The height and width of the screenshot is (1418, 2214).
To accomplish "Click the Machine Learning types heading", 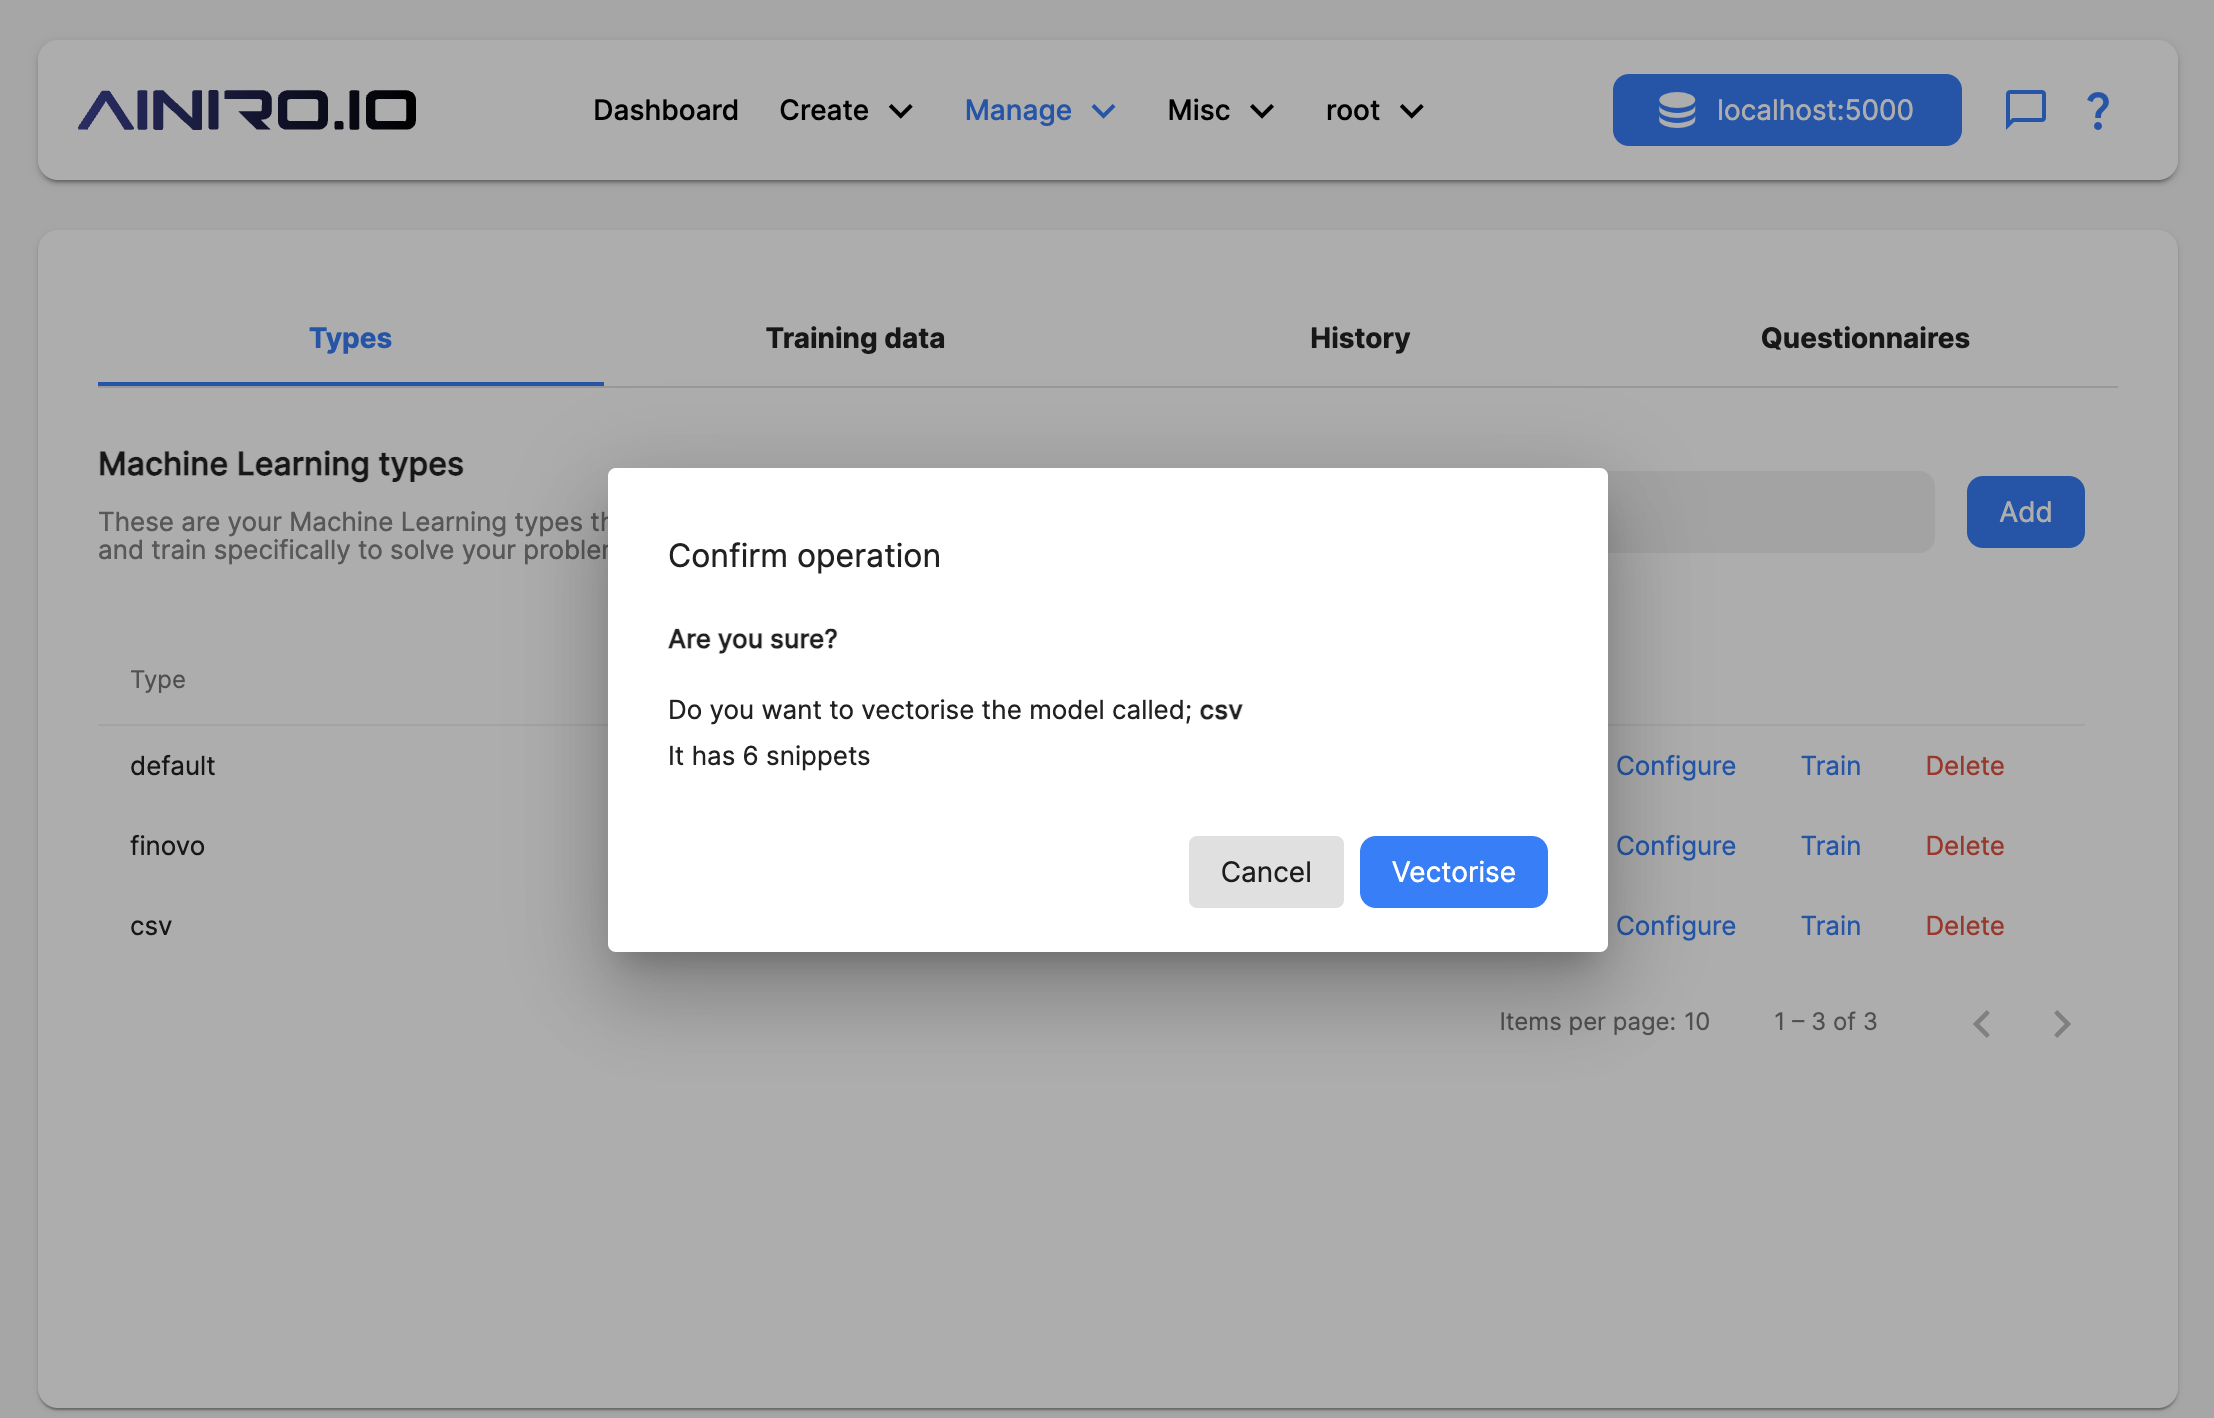I will 281,464.
